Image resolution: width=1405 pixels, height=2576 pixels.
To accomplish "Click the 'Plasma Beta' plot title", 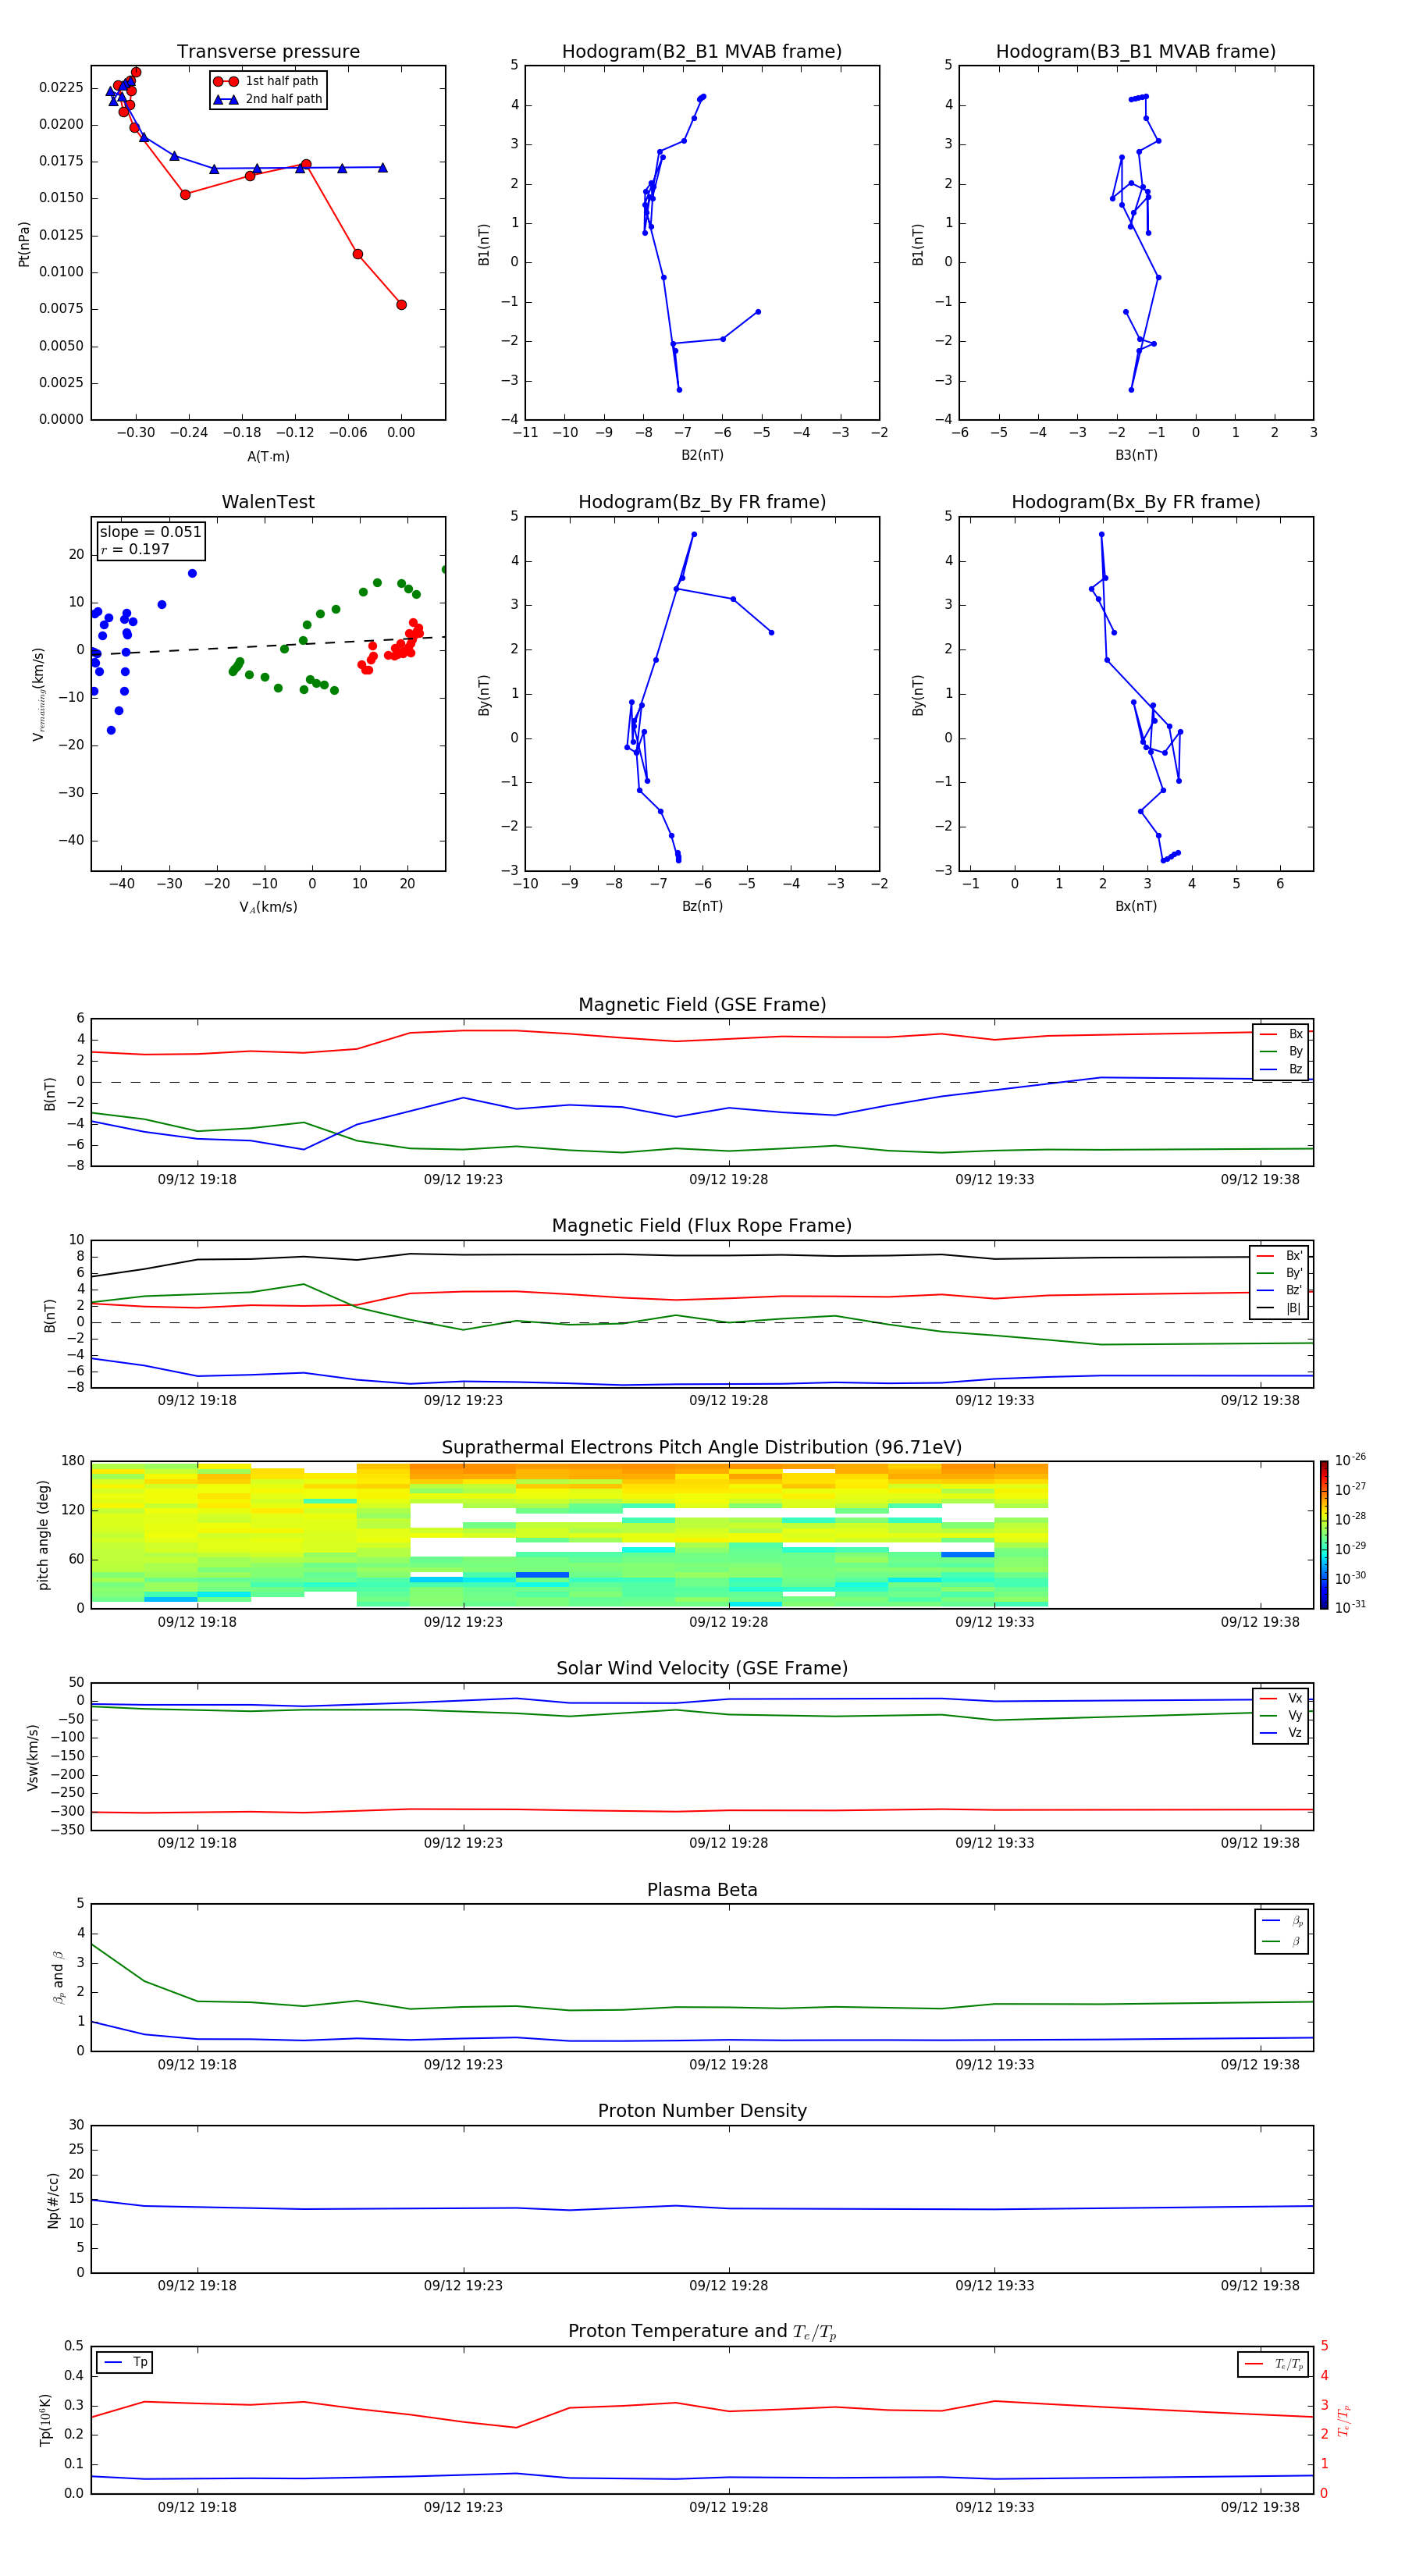I will point(702,1890).
